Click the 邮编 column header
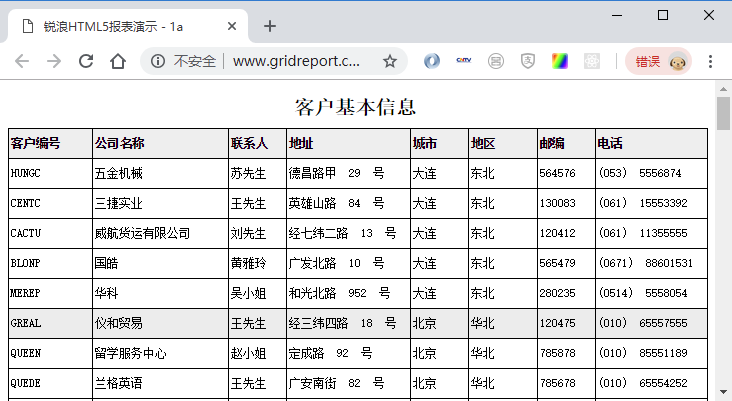Image resolution: width=732 pixels, height=401 pixels. (x=566, y=143)
